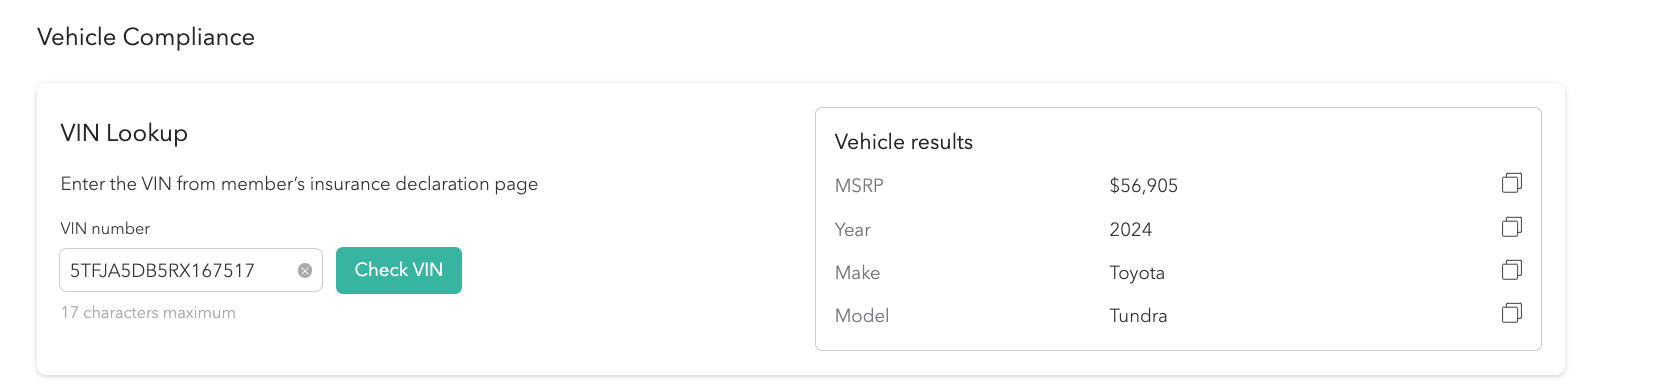Select the $56,905 MSRP value
This screenshot has height=390, width=1658.
pos(1144,186)
